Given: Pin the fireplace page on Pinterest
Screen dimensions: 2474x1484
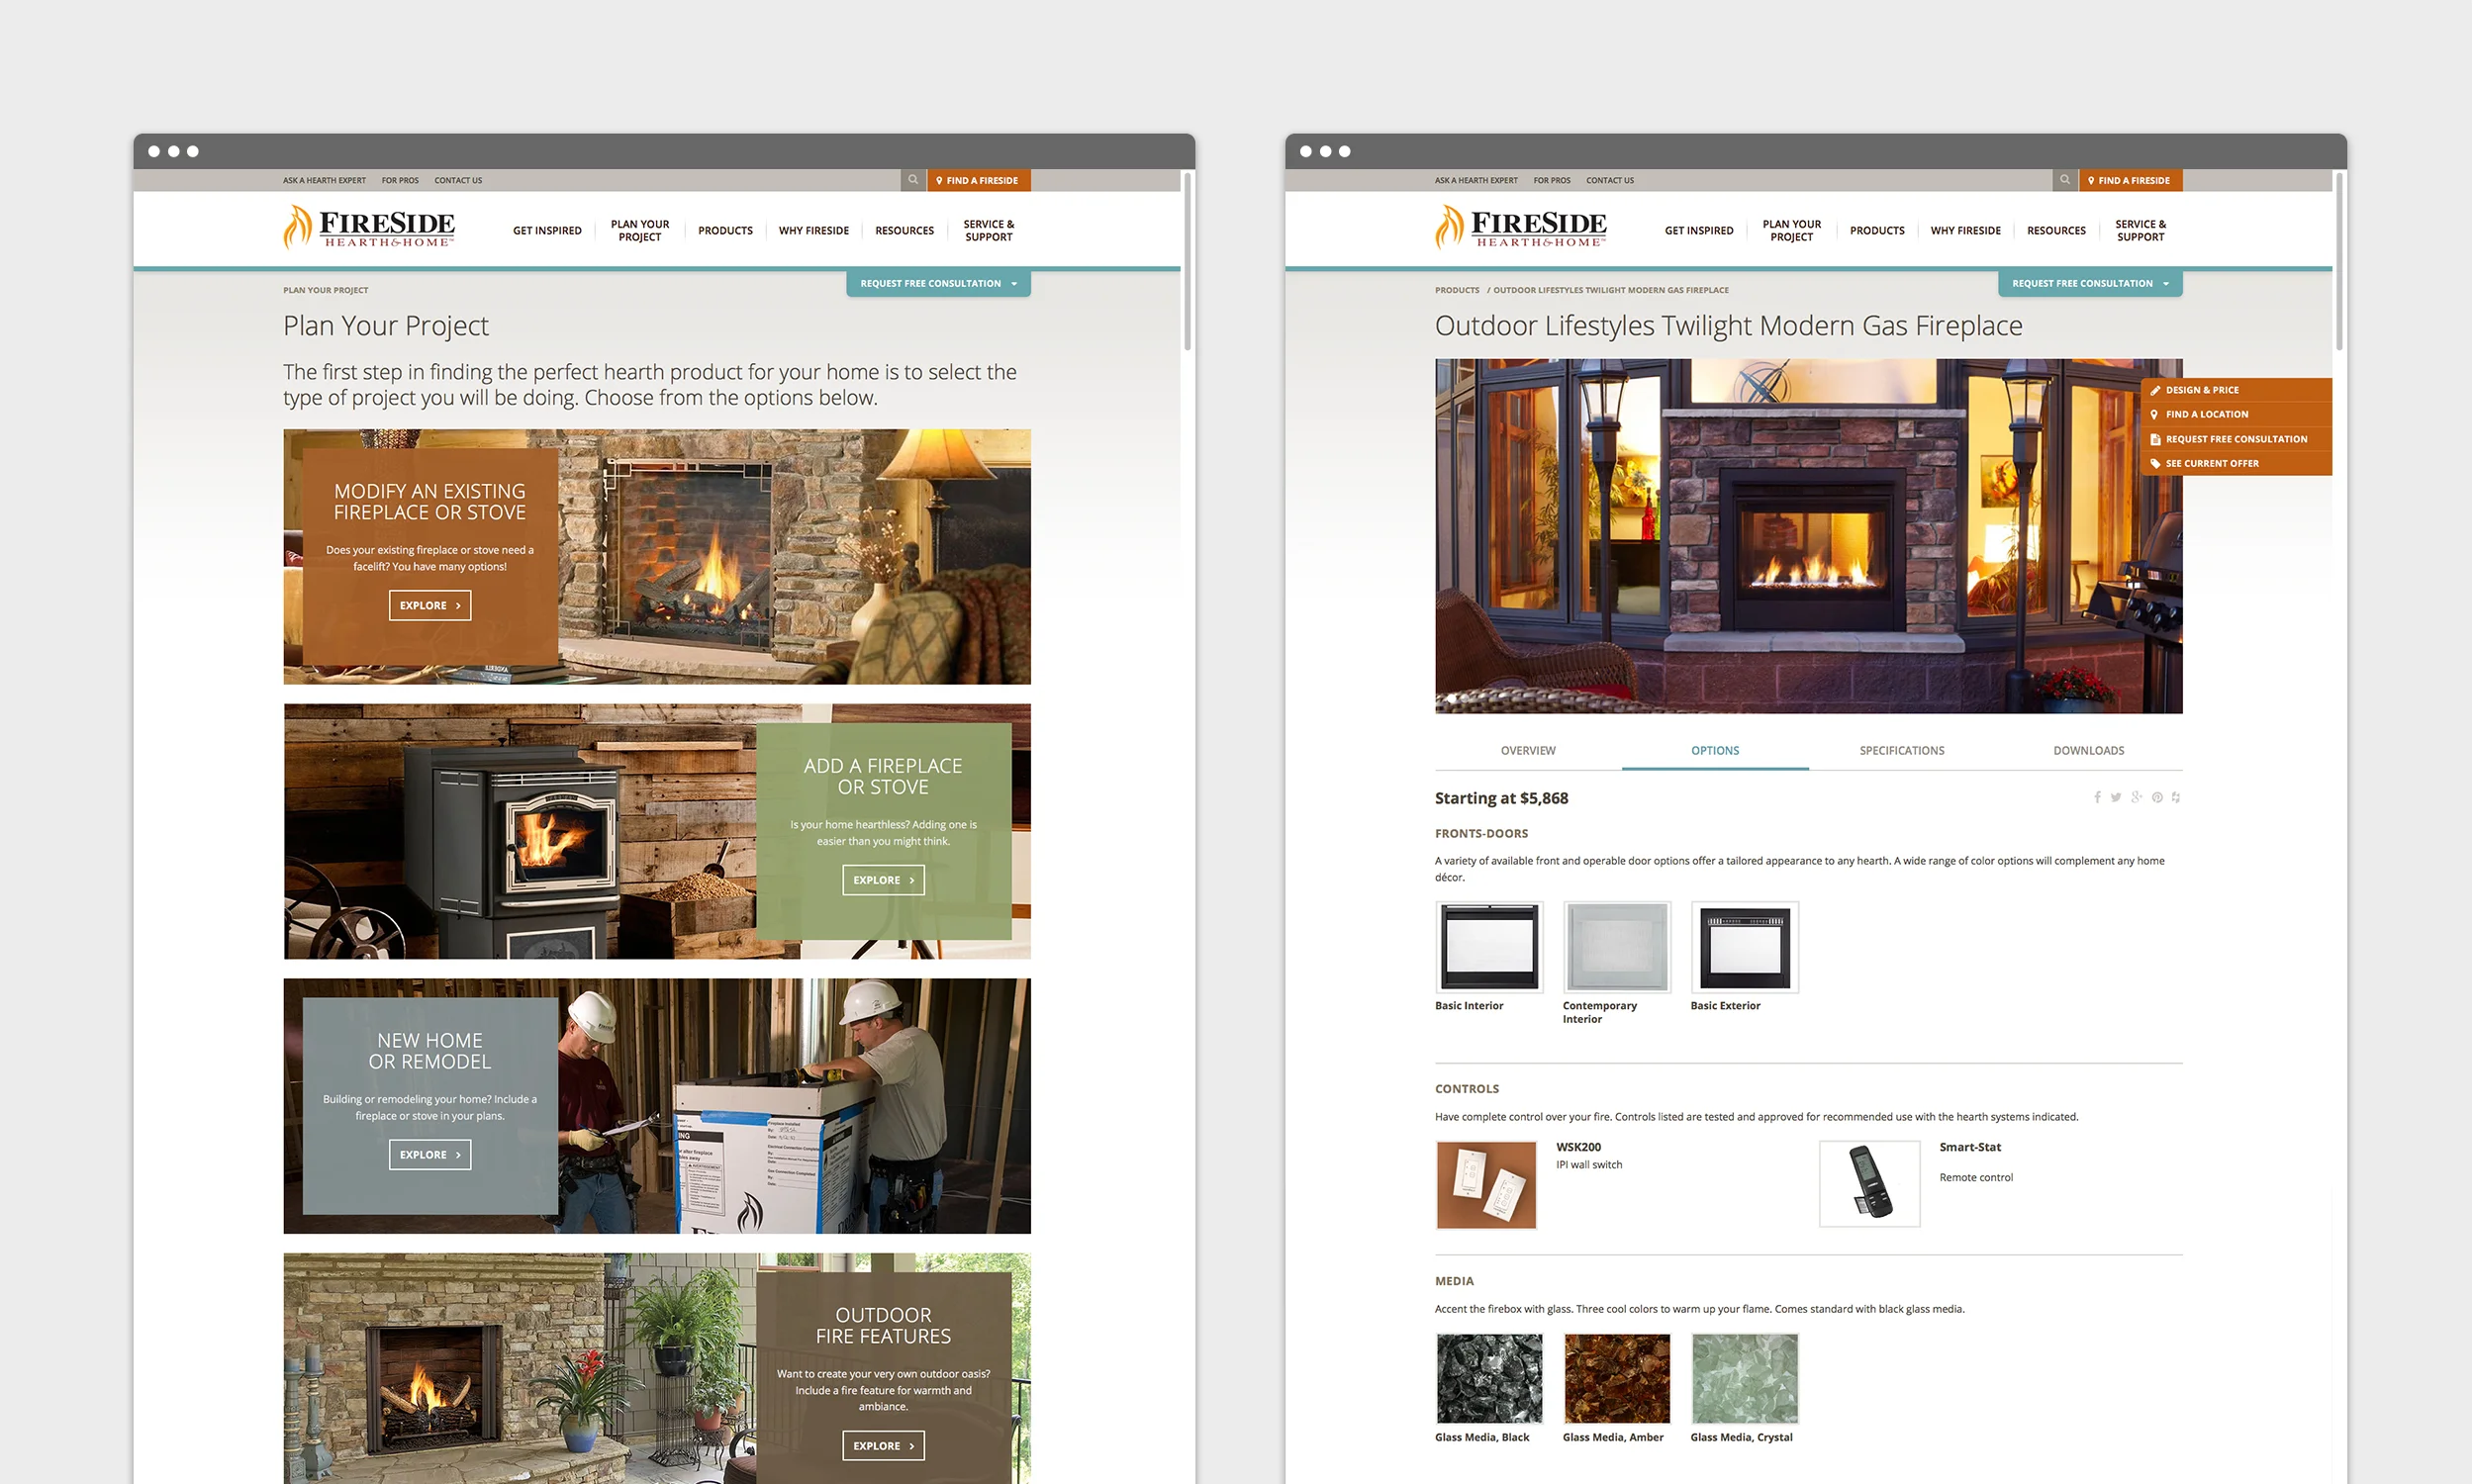Looking at the screenshot, I should pos(2159,798).
